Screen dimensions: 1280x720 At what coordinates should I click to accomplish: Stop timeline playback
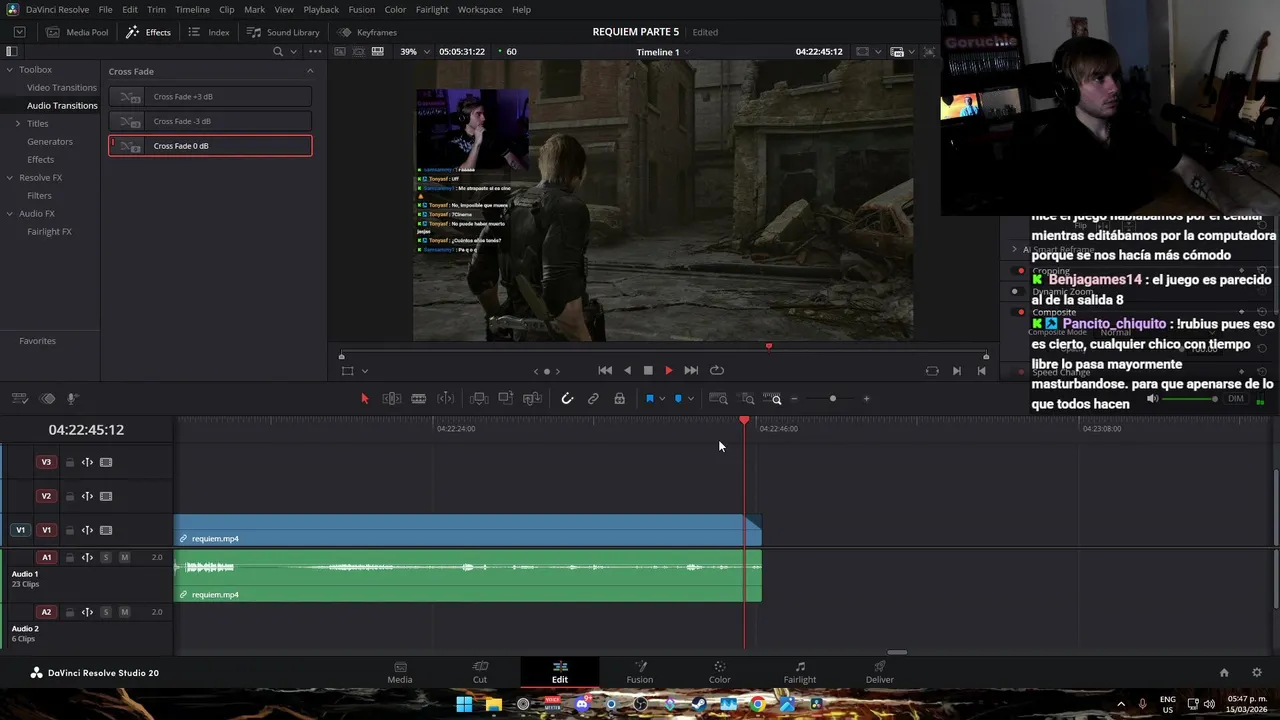[x=648, y=371]
